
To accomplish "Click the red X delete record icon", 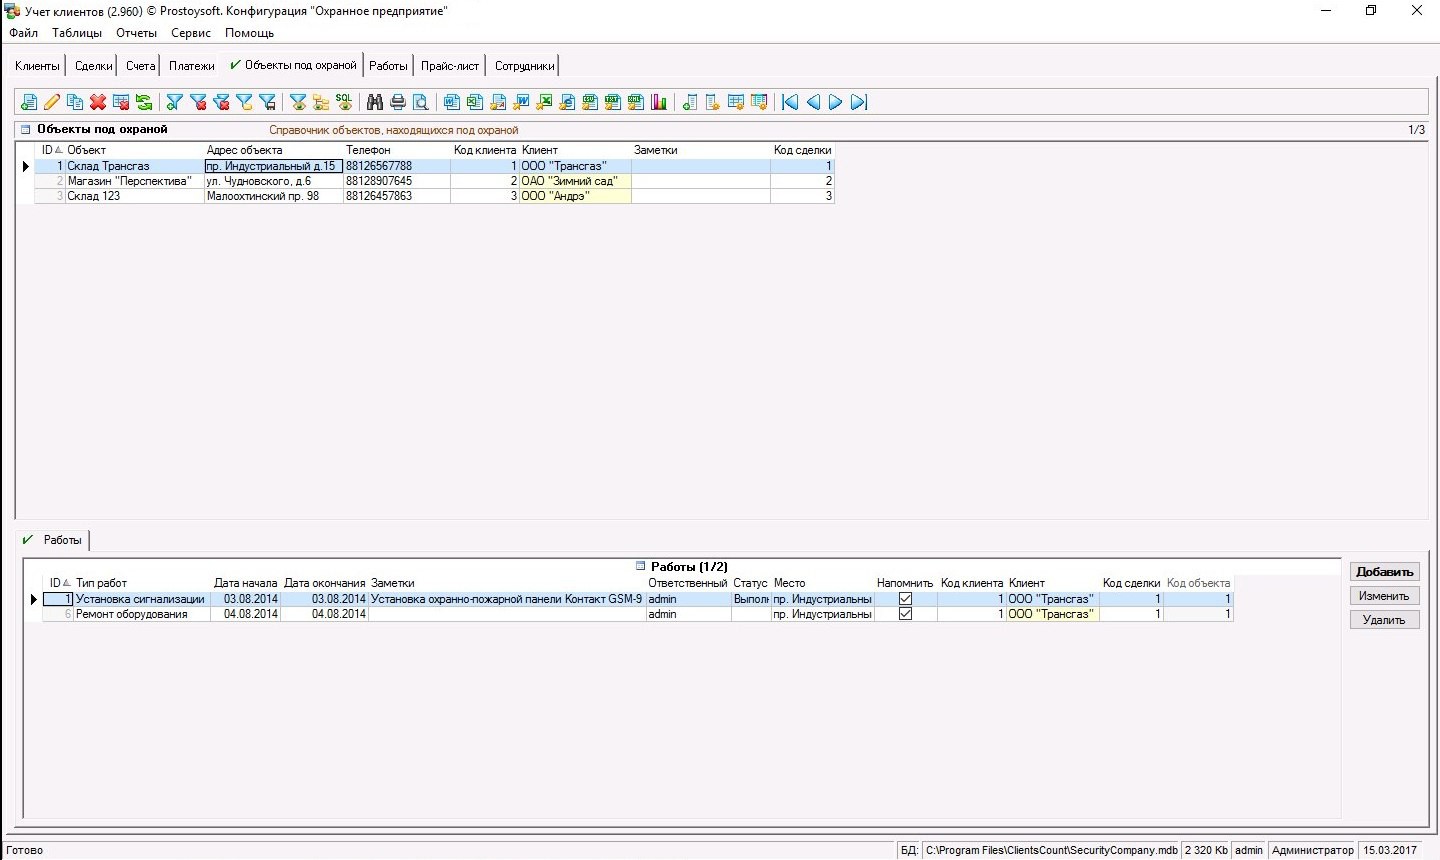I will coord(98,102).
